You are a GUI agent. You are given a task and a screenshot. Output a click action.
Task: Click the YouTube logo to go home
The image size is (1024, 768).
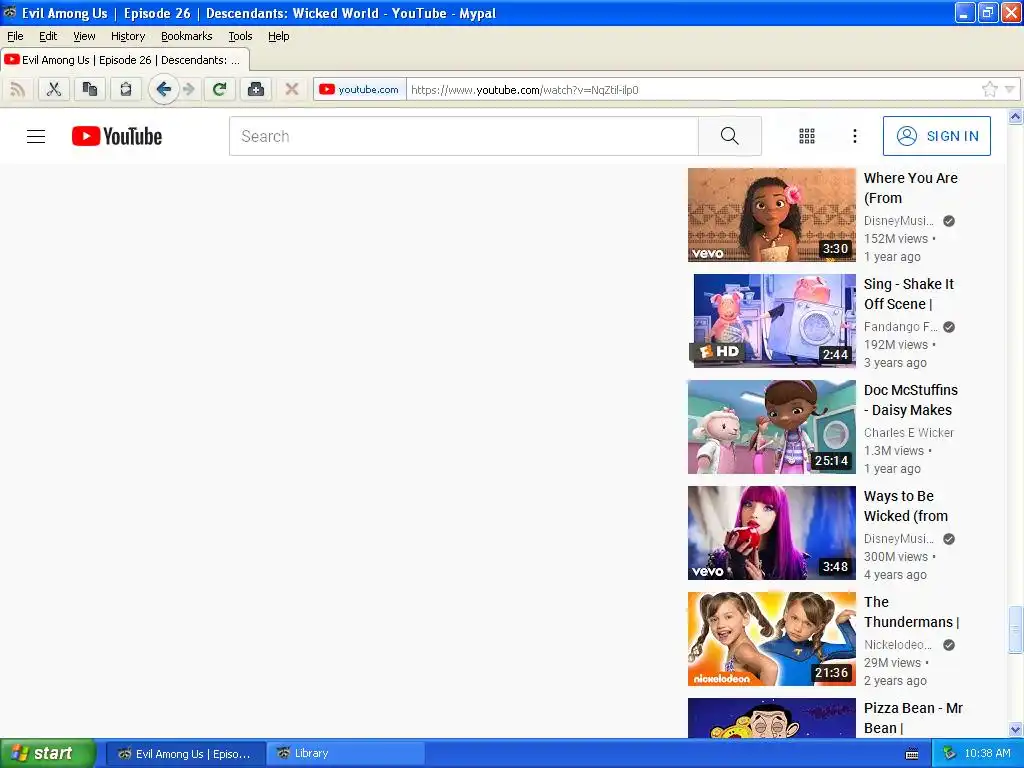click(x=117, y=136)
